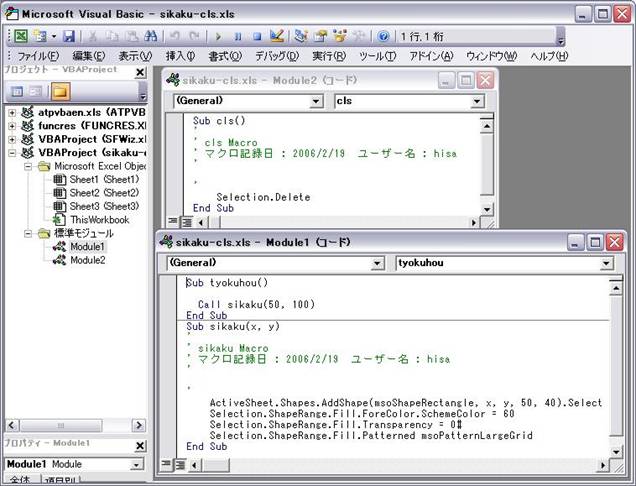This screenshot has height=486, width=636.
Task: Open dropdown next to Insert UserForm icon
Action: 54,37
